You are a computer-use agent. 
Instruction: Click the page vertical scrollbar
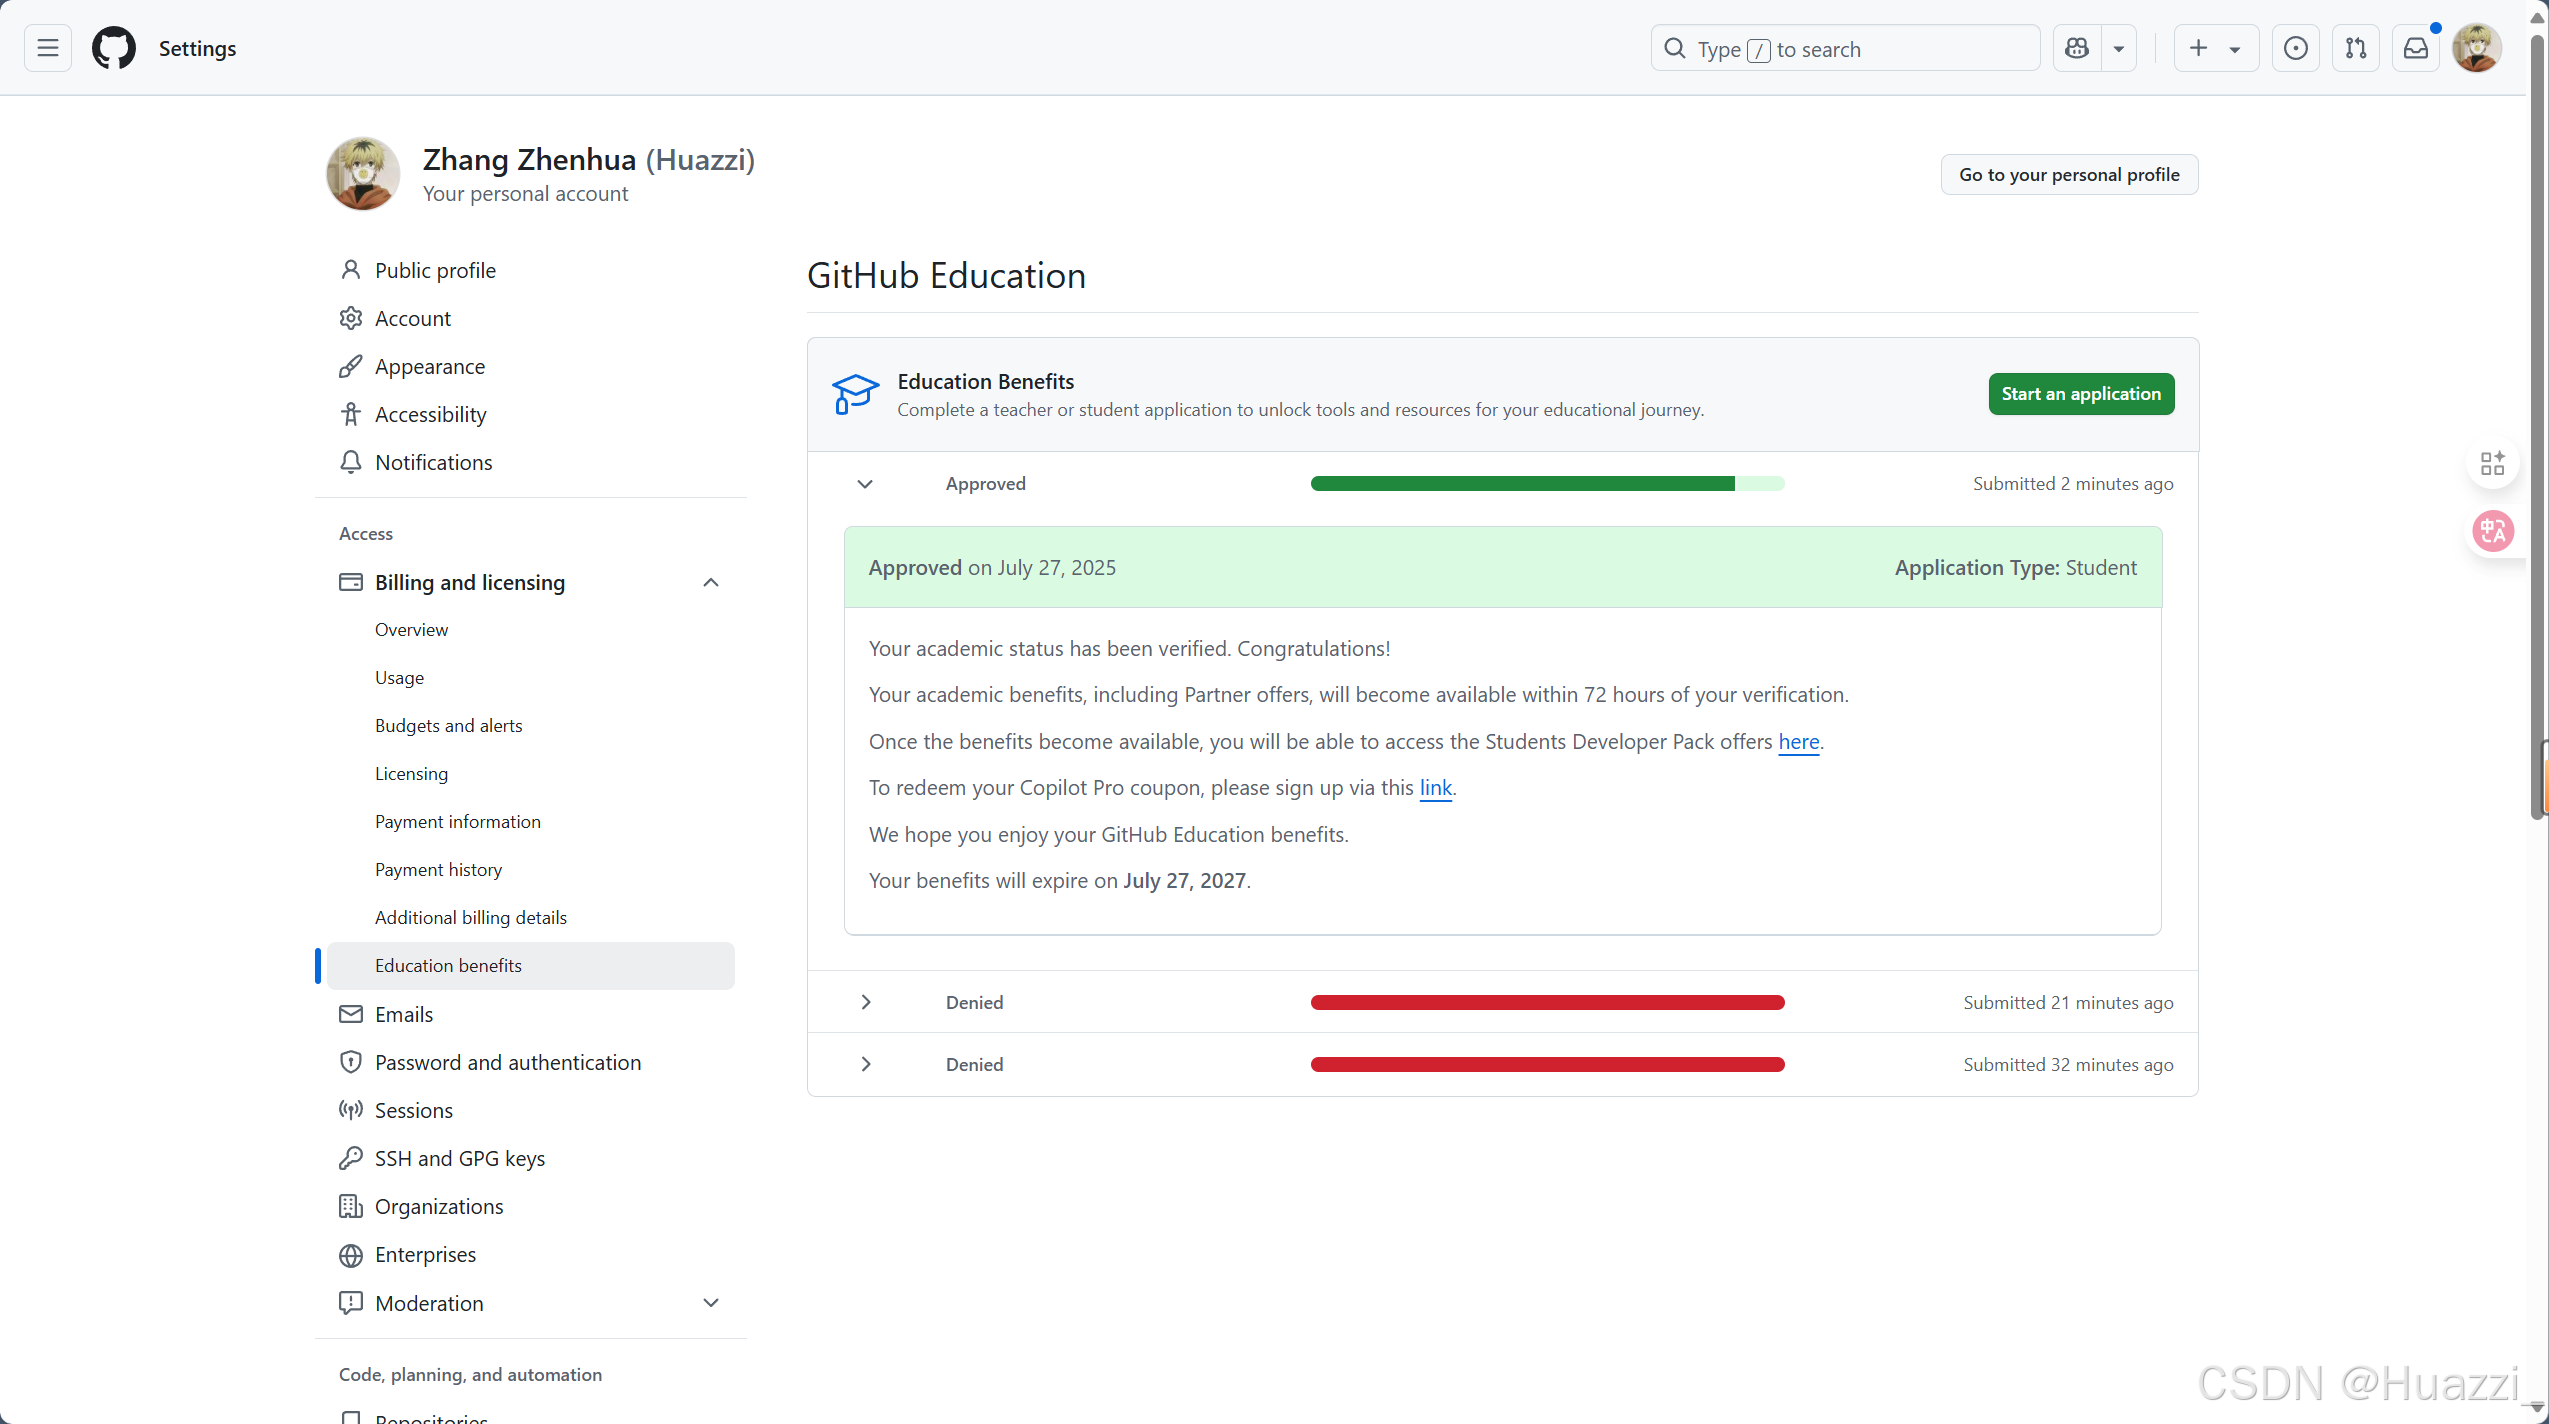[x=2537, y=425]
